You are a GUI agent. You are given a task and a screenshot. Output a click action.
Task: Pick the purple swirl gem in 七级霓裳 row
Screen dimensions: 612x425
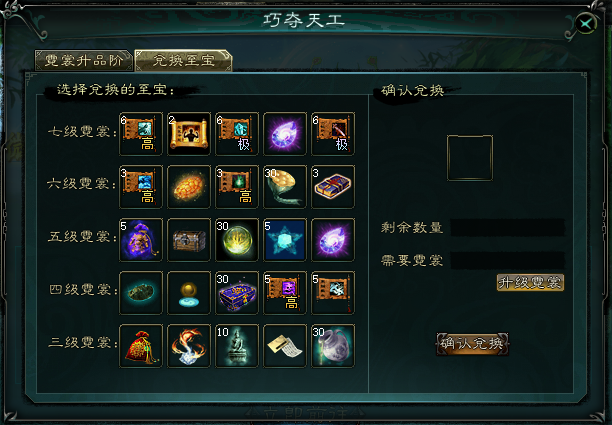tap(285, 134)
